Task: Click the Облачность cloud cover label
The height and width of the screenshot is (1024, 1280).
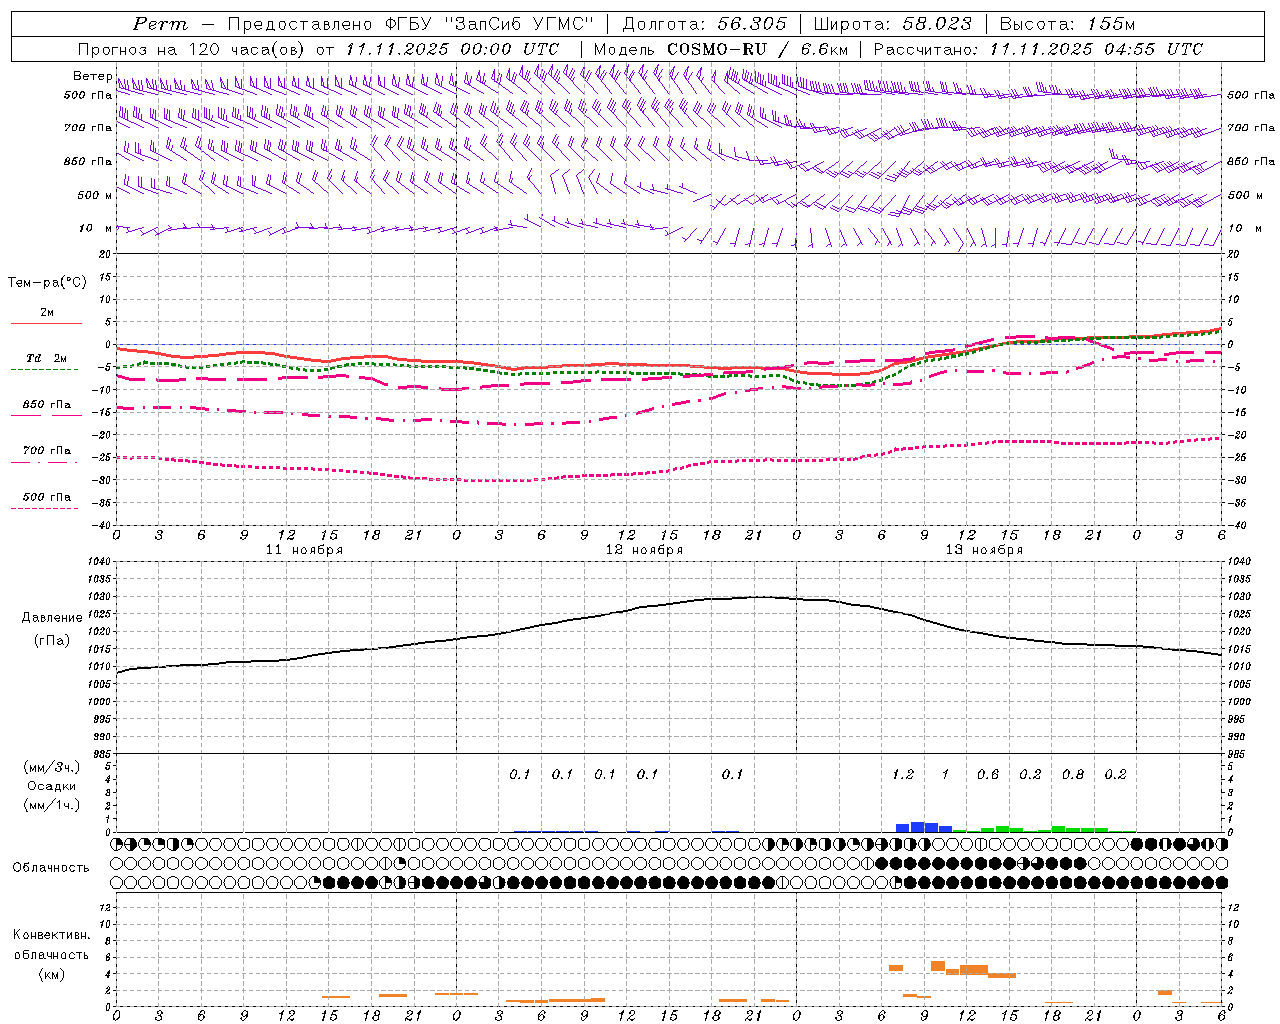Action: 51,867
